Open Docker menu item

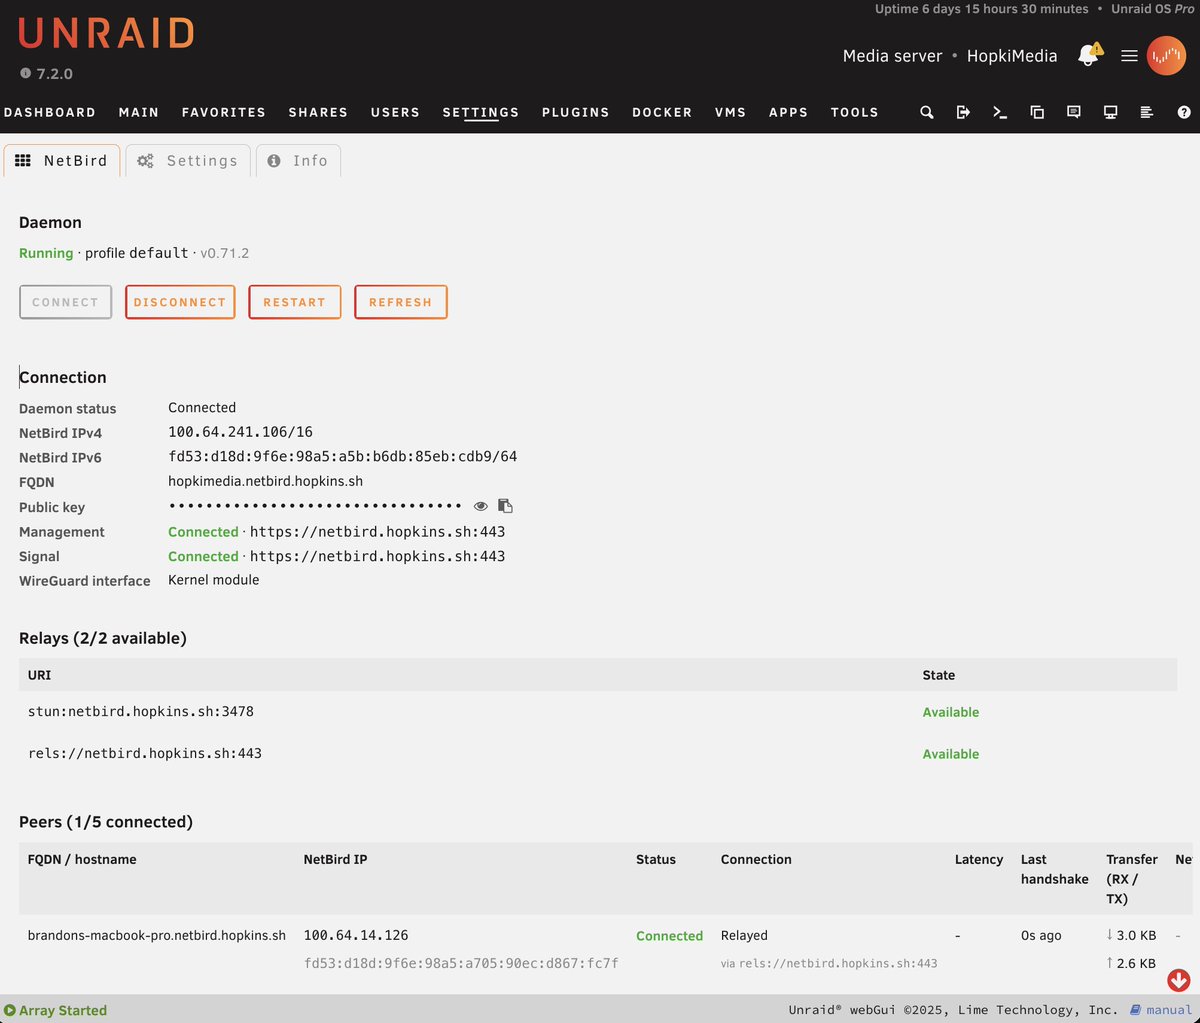coord(662,112)
